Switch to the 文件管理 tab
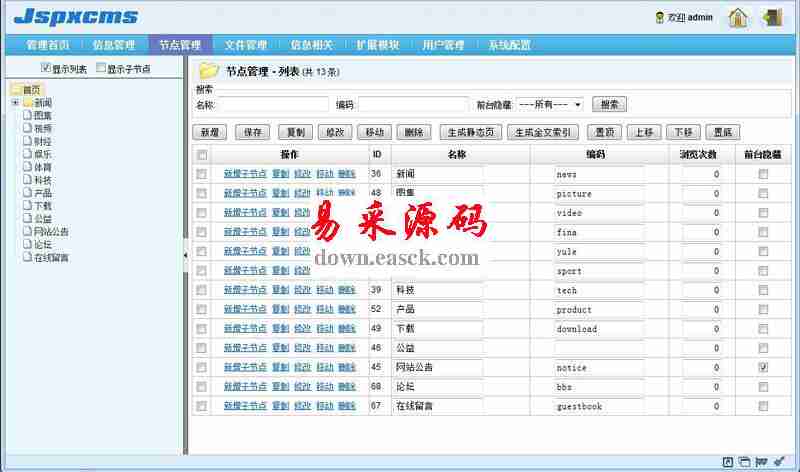The image size is (800, 472). coord(245,45)
